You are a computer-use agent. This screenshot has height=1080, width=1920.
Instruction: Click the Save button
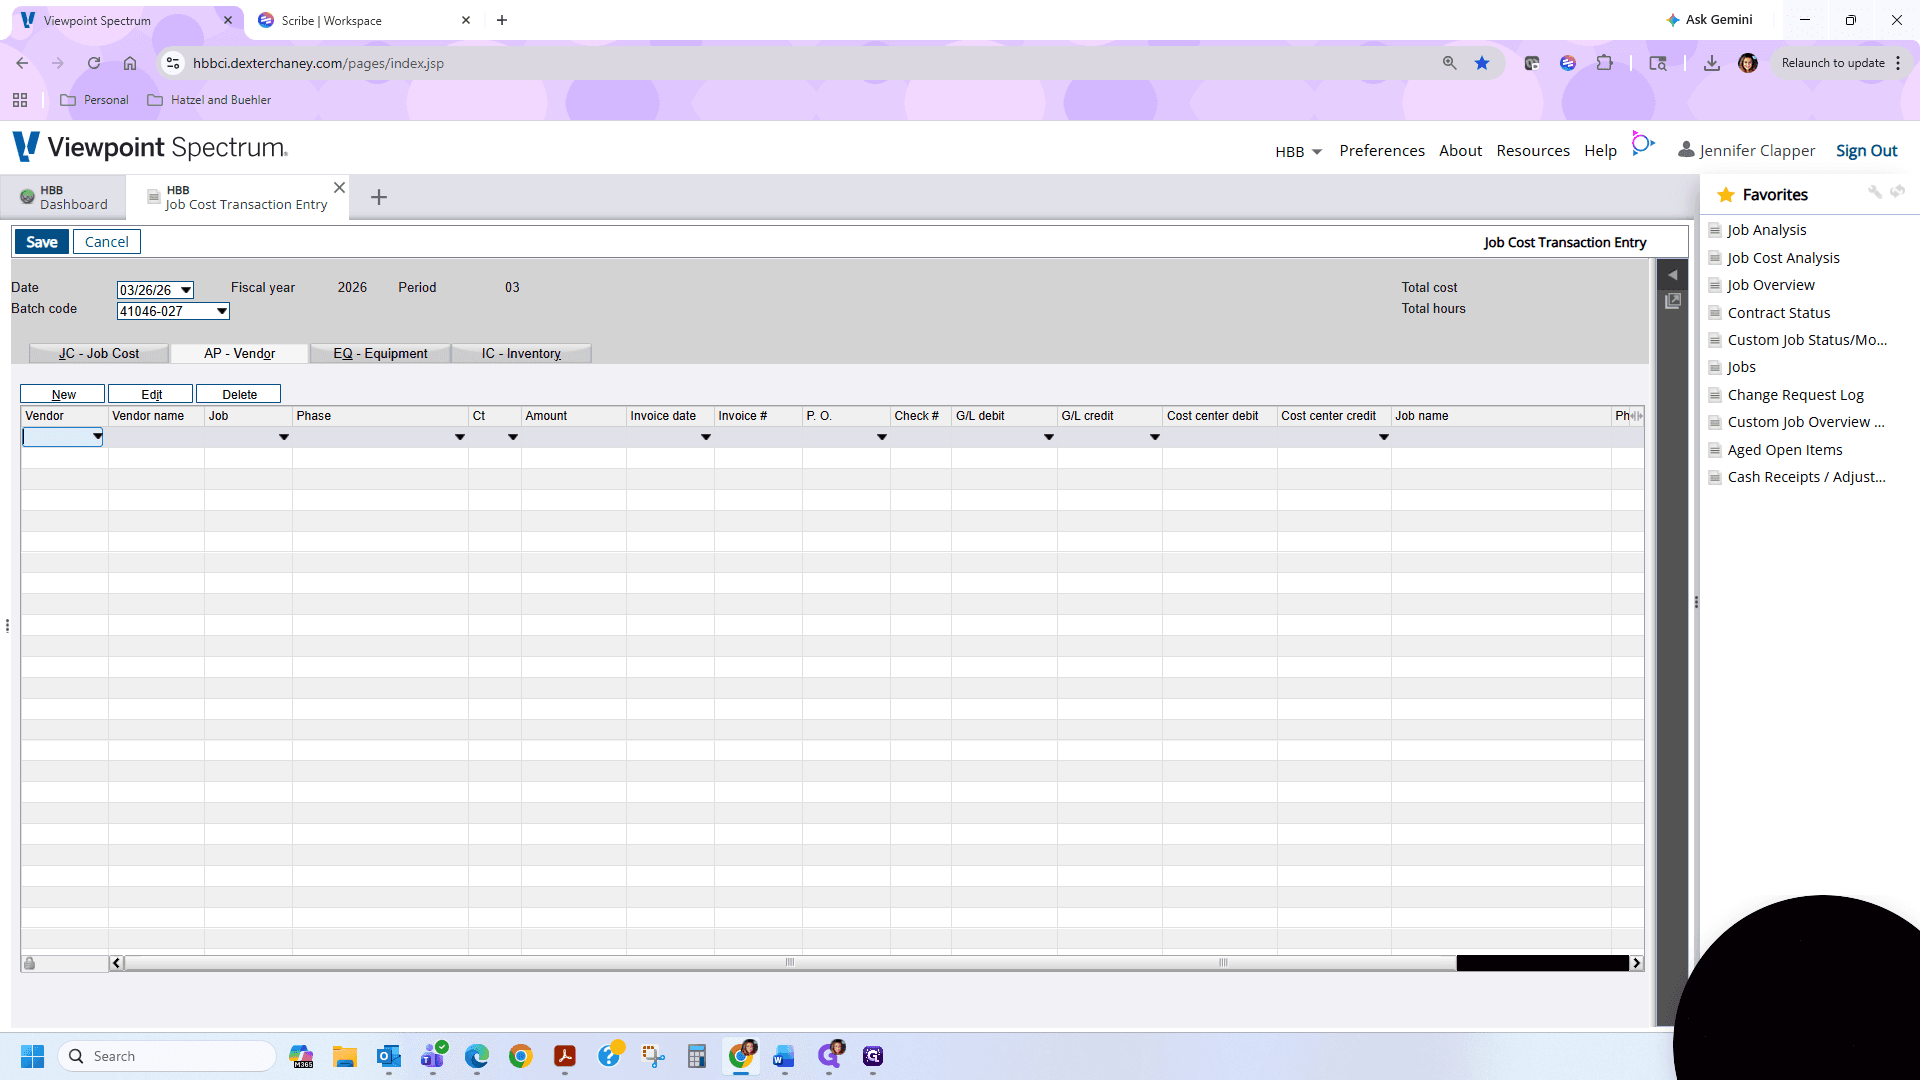(42, 242)
